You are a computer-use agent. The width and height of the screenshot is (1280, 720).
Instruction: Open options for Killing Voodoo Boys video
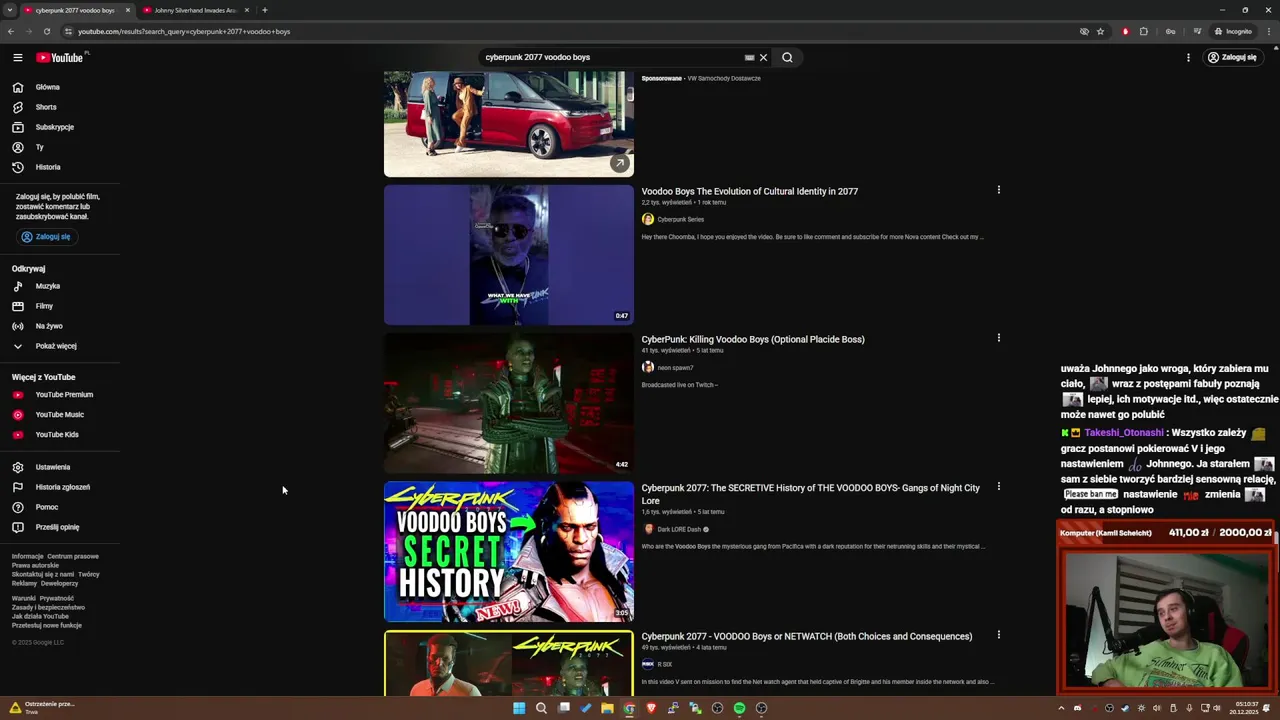tap(998, 338)
